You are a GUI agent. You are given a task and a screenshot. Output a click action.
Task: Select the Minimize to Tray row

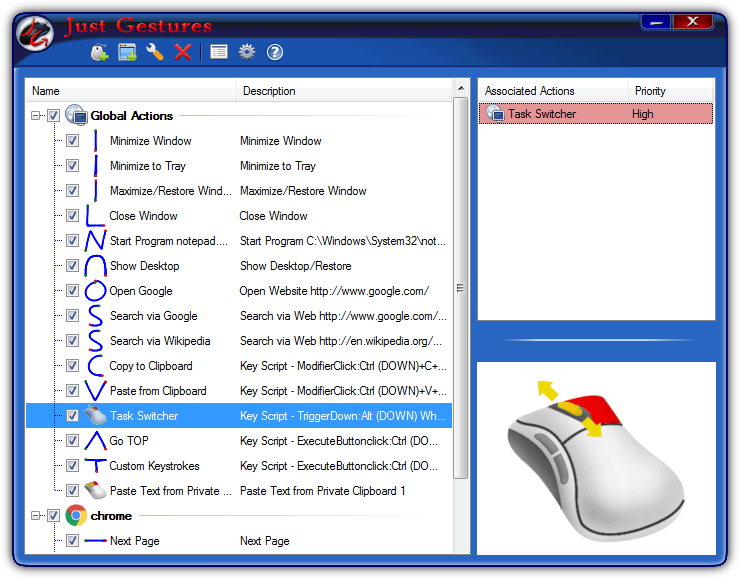pyautogui.click(x=239, y=166)
